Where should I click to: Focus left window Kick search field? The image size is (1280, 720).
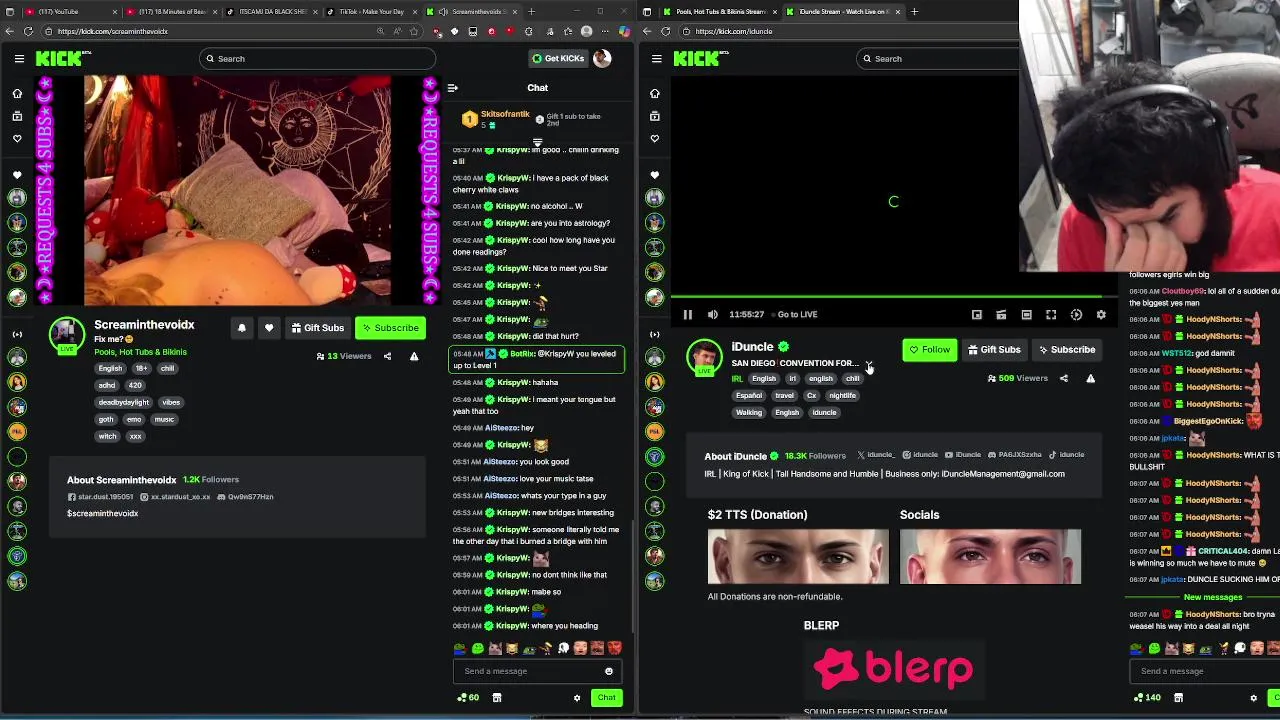[x=316, y=59]
